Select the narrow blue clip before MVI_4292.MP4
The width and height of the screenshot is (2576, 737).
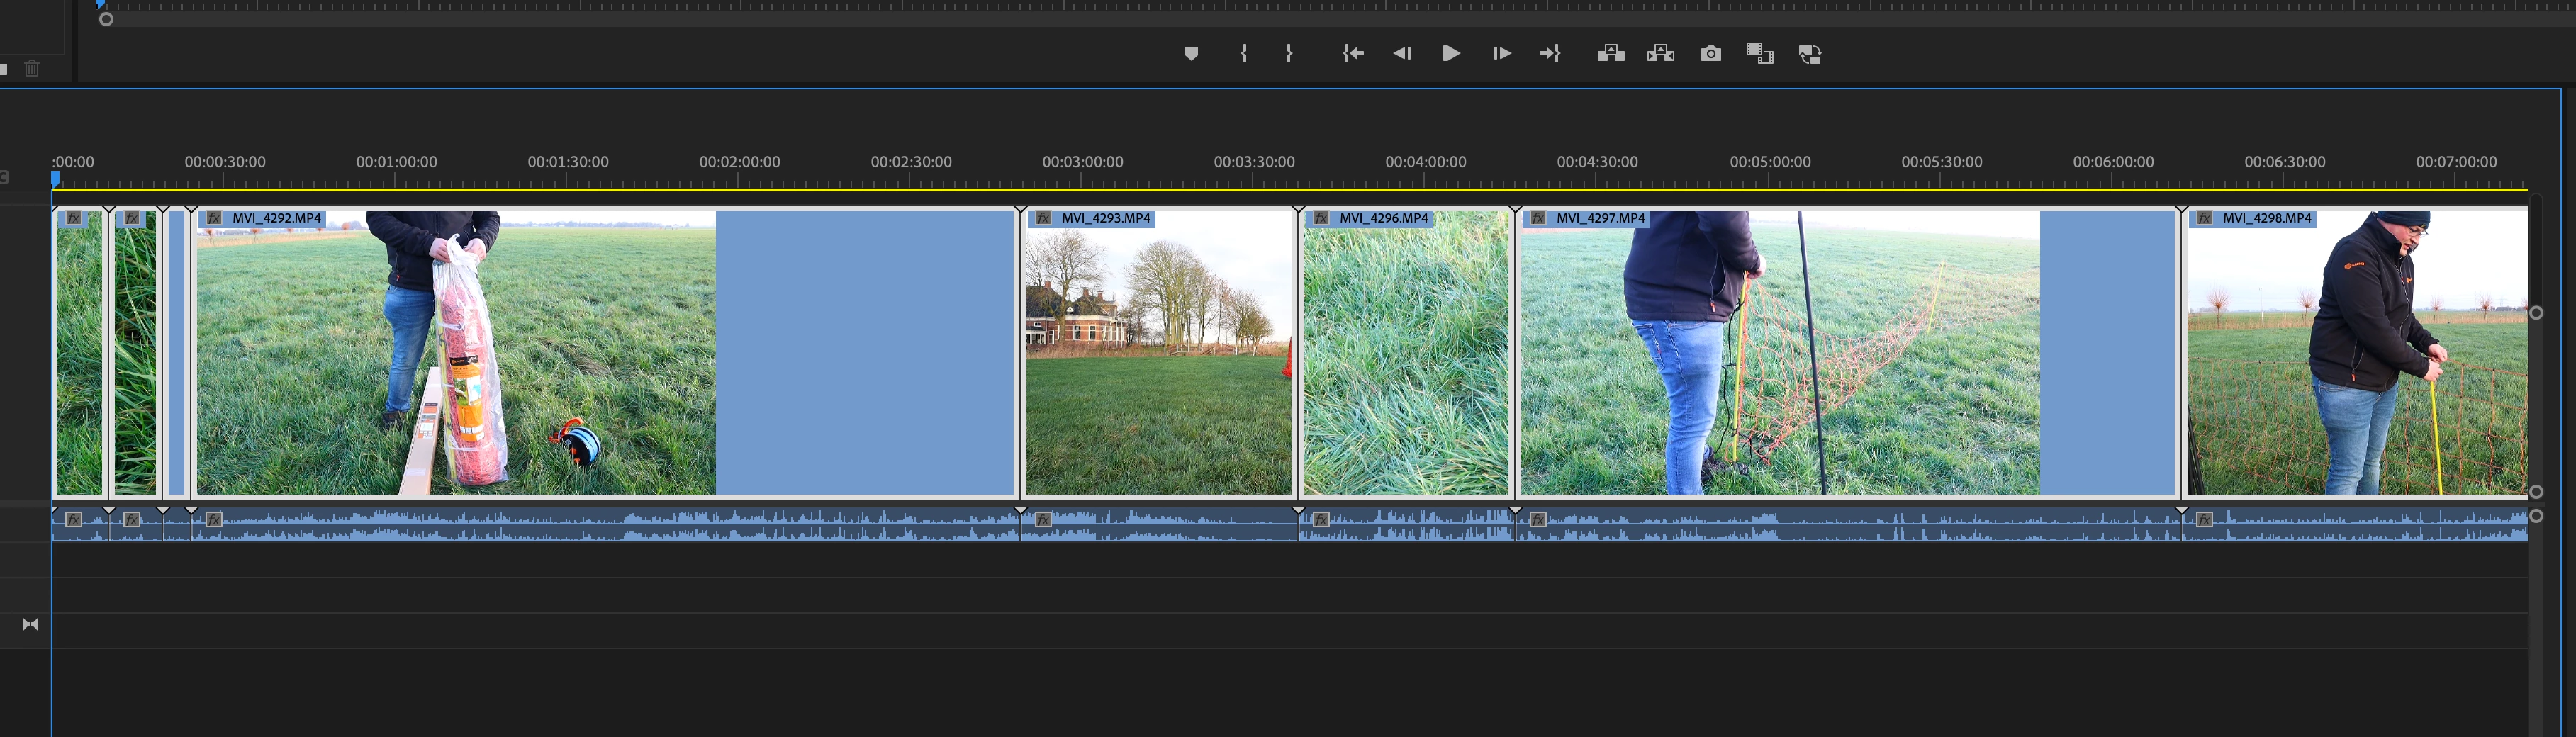[x=177, y=352]
